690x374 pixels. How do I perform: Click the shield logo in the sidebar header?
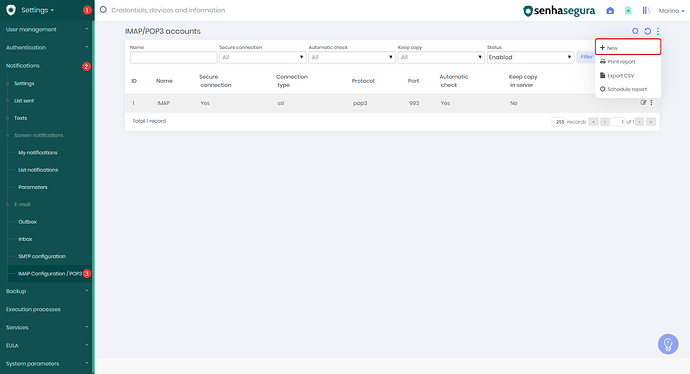coord(11,10)
